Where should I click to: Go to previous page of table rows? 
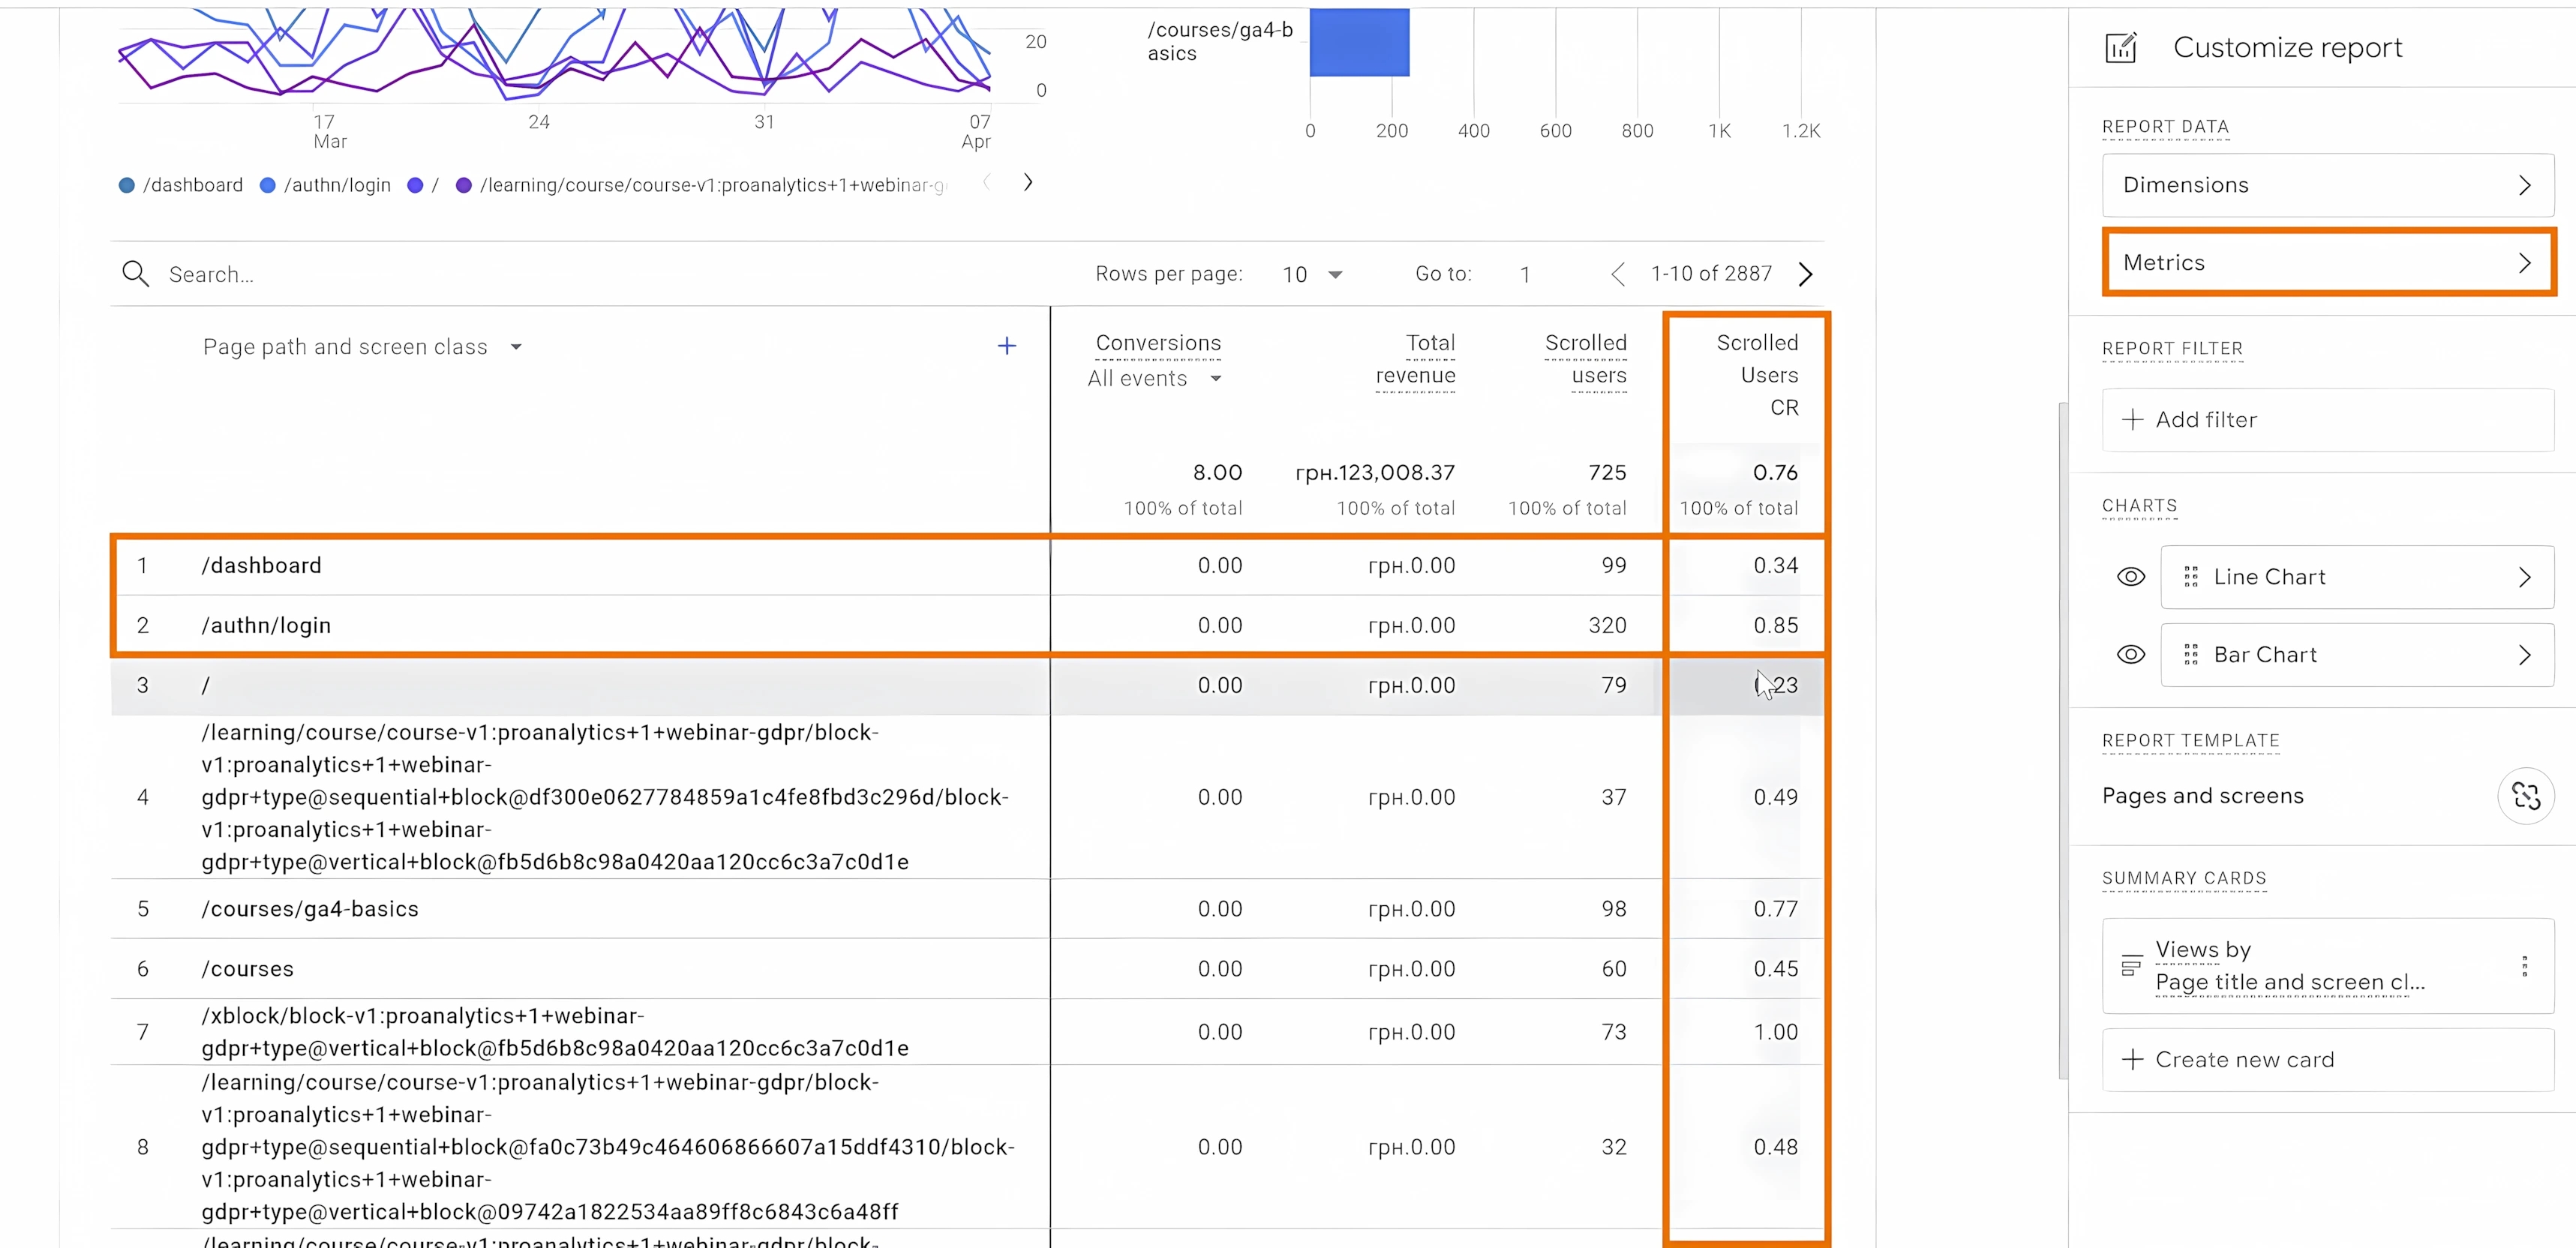(1618, 274)
